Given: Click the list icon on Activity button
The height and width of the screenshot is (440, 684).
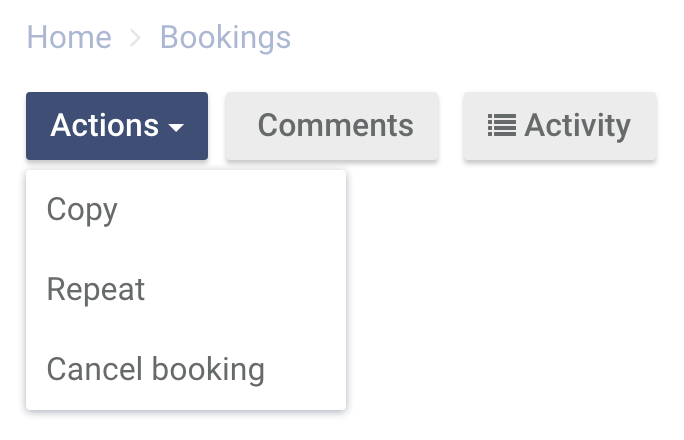Looking at the screenshot, I should (x=502, y=125).
